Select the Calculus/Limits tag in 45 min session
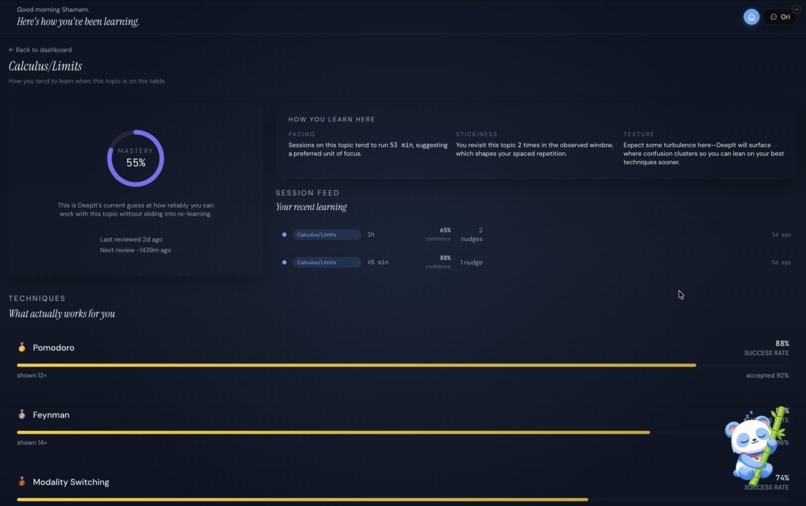Image resolution: width=806 pixels, height=506 pixels. (x=326, y=262)
